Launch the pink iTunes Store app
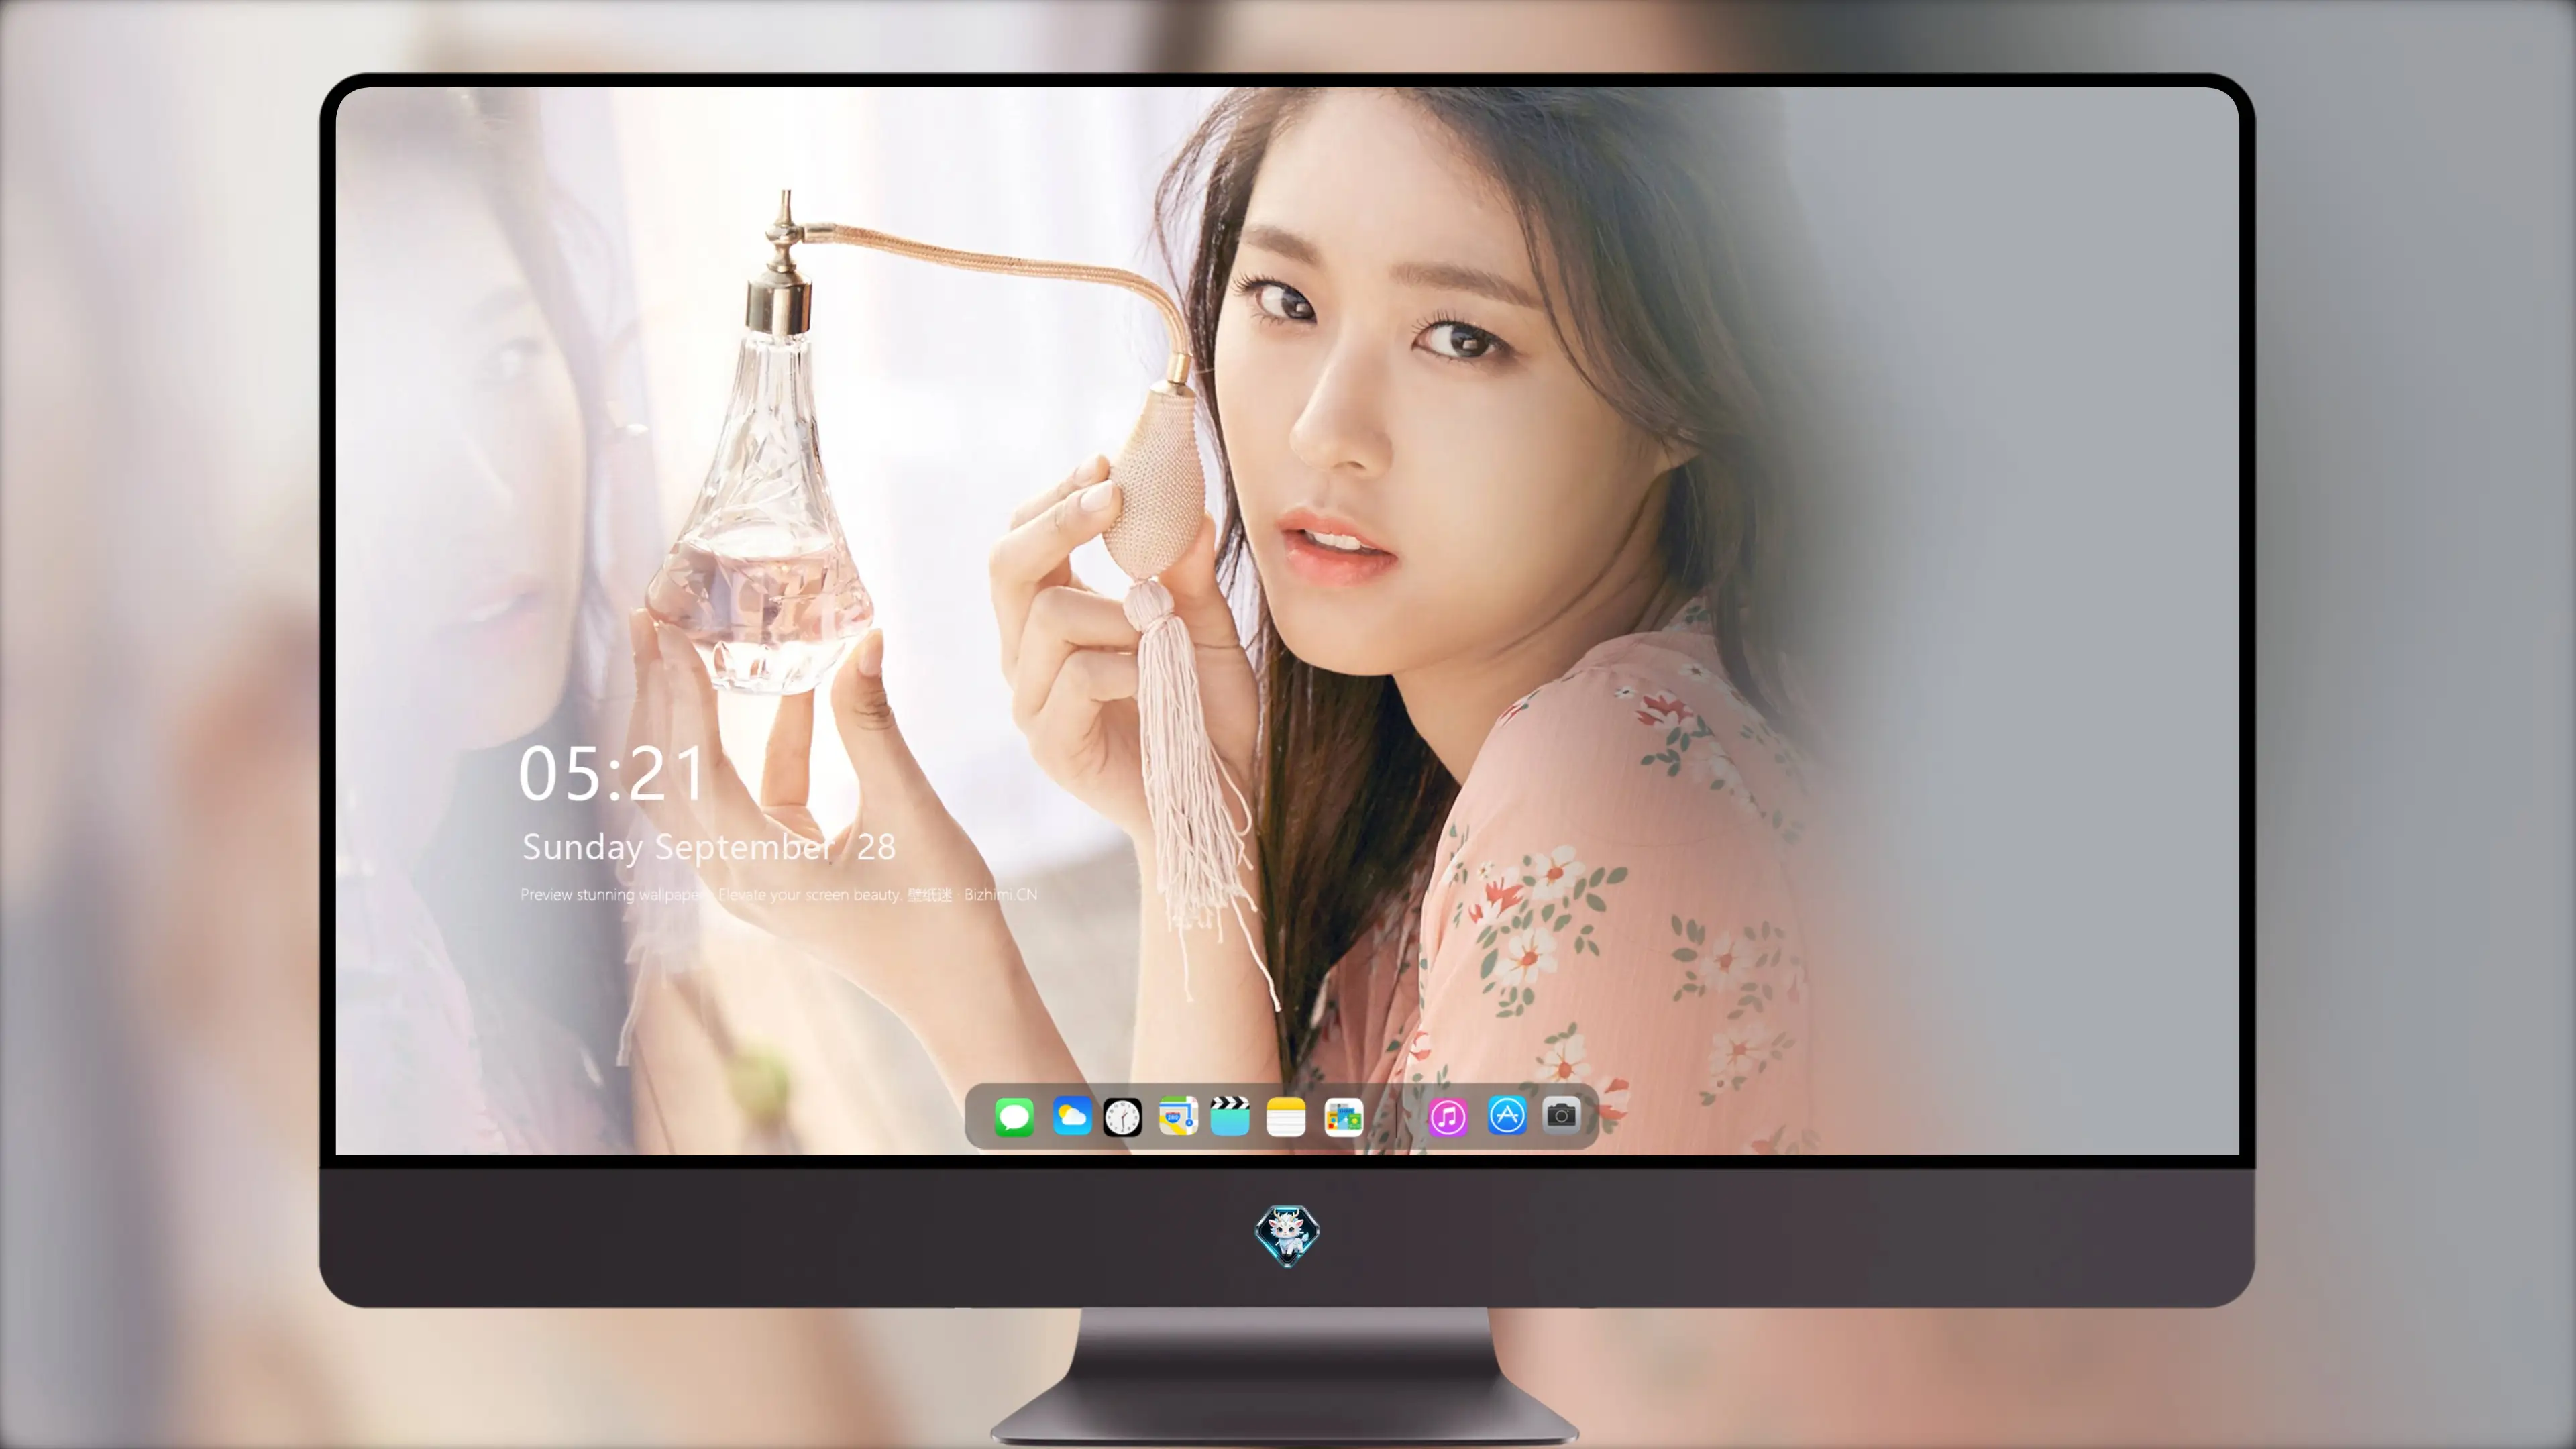This screenshot has height=1449, width=2576. coord(1447,1117)
